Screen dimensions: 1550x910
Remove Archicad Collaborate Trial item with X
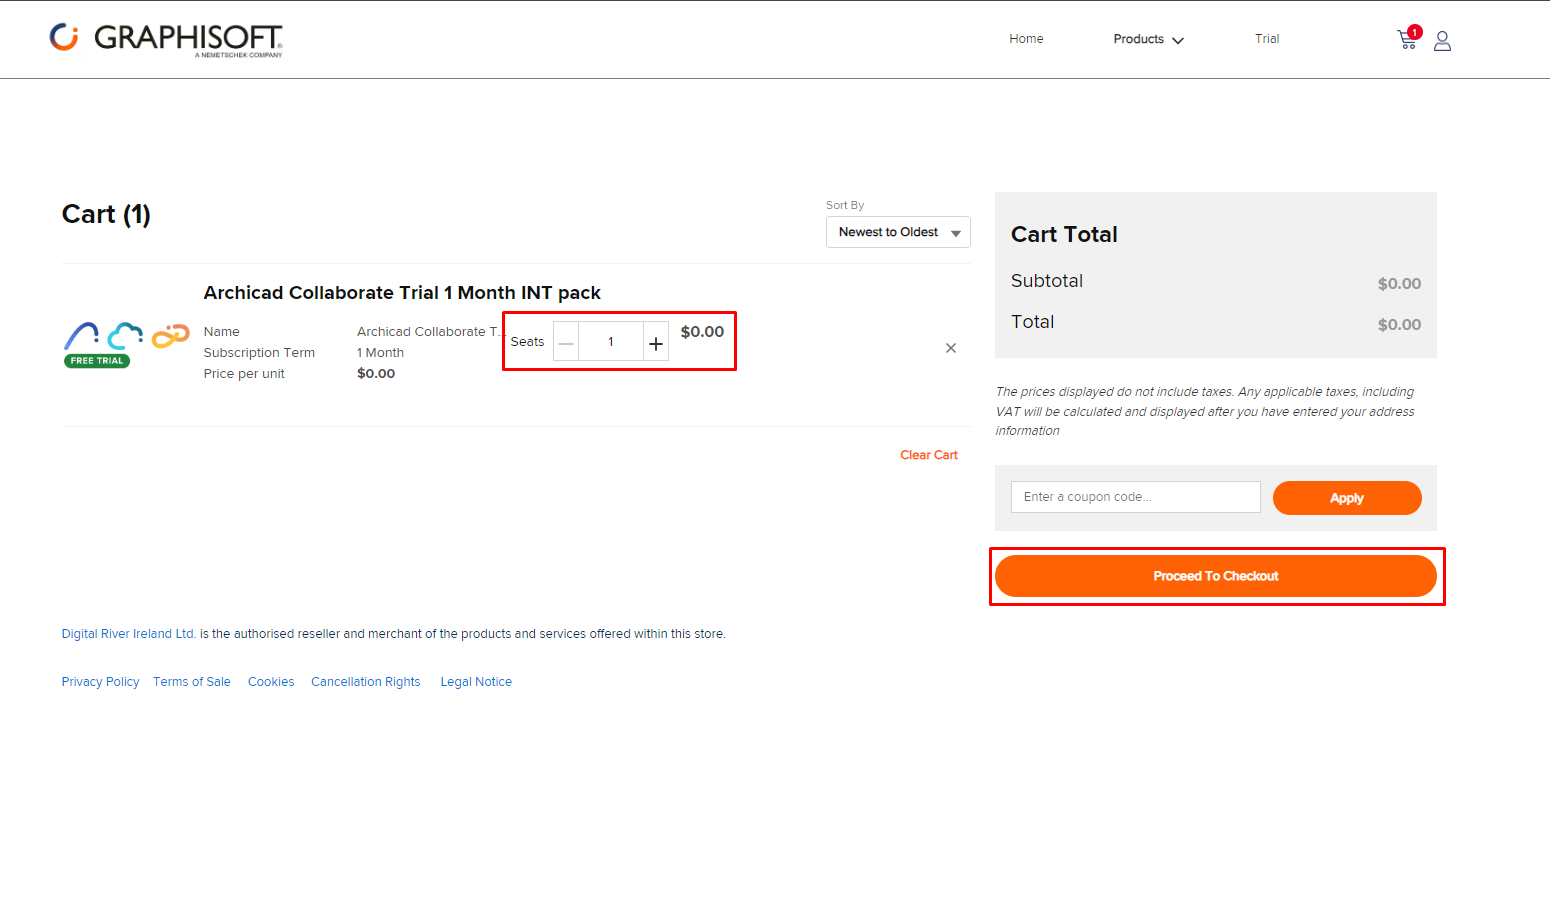click(x=951, y=348)
